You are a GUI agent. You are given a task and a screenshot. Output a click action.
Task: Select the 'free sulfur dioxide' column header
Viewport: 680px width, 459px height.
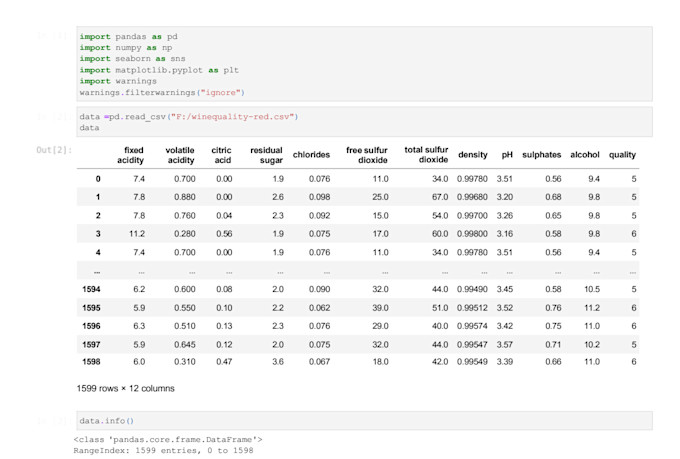366,155
